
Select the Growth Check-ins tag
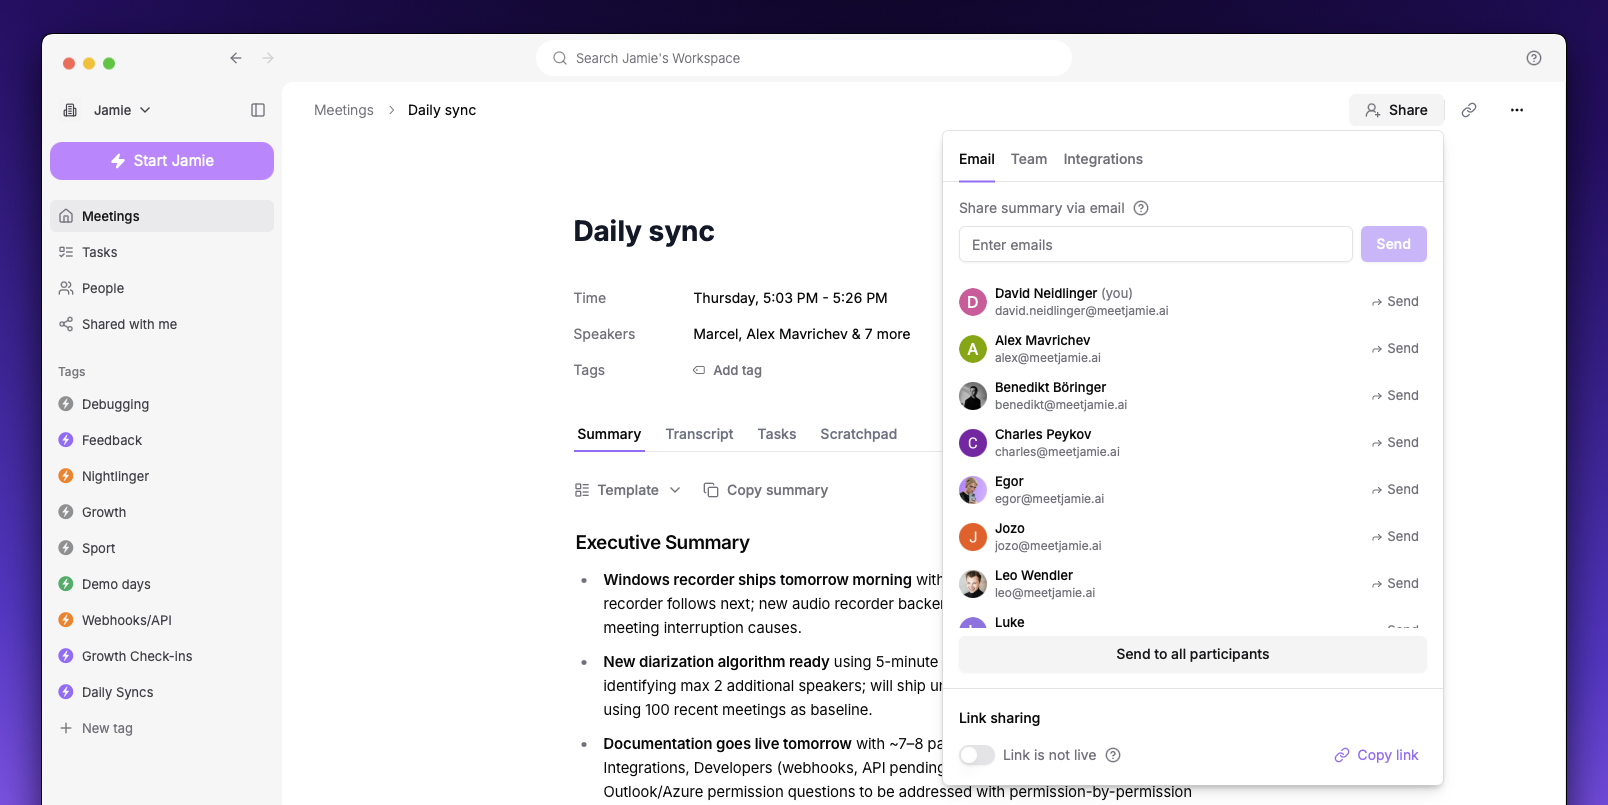click(x=162, y=656)
